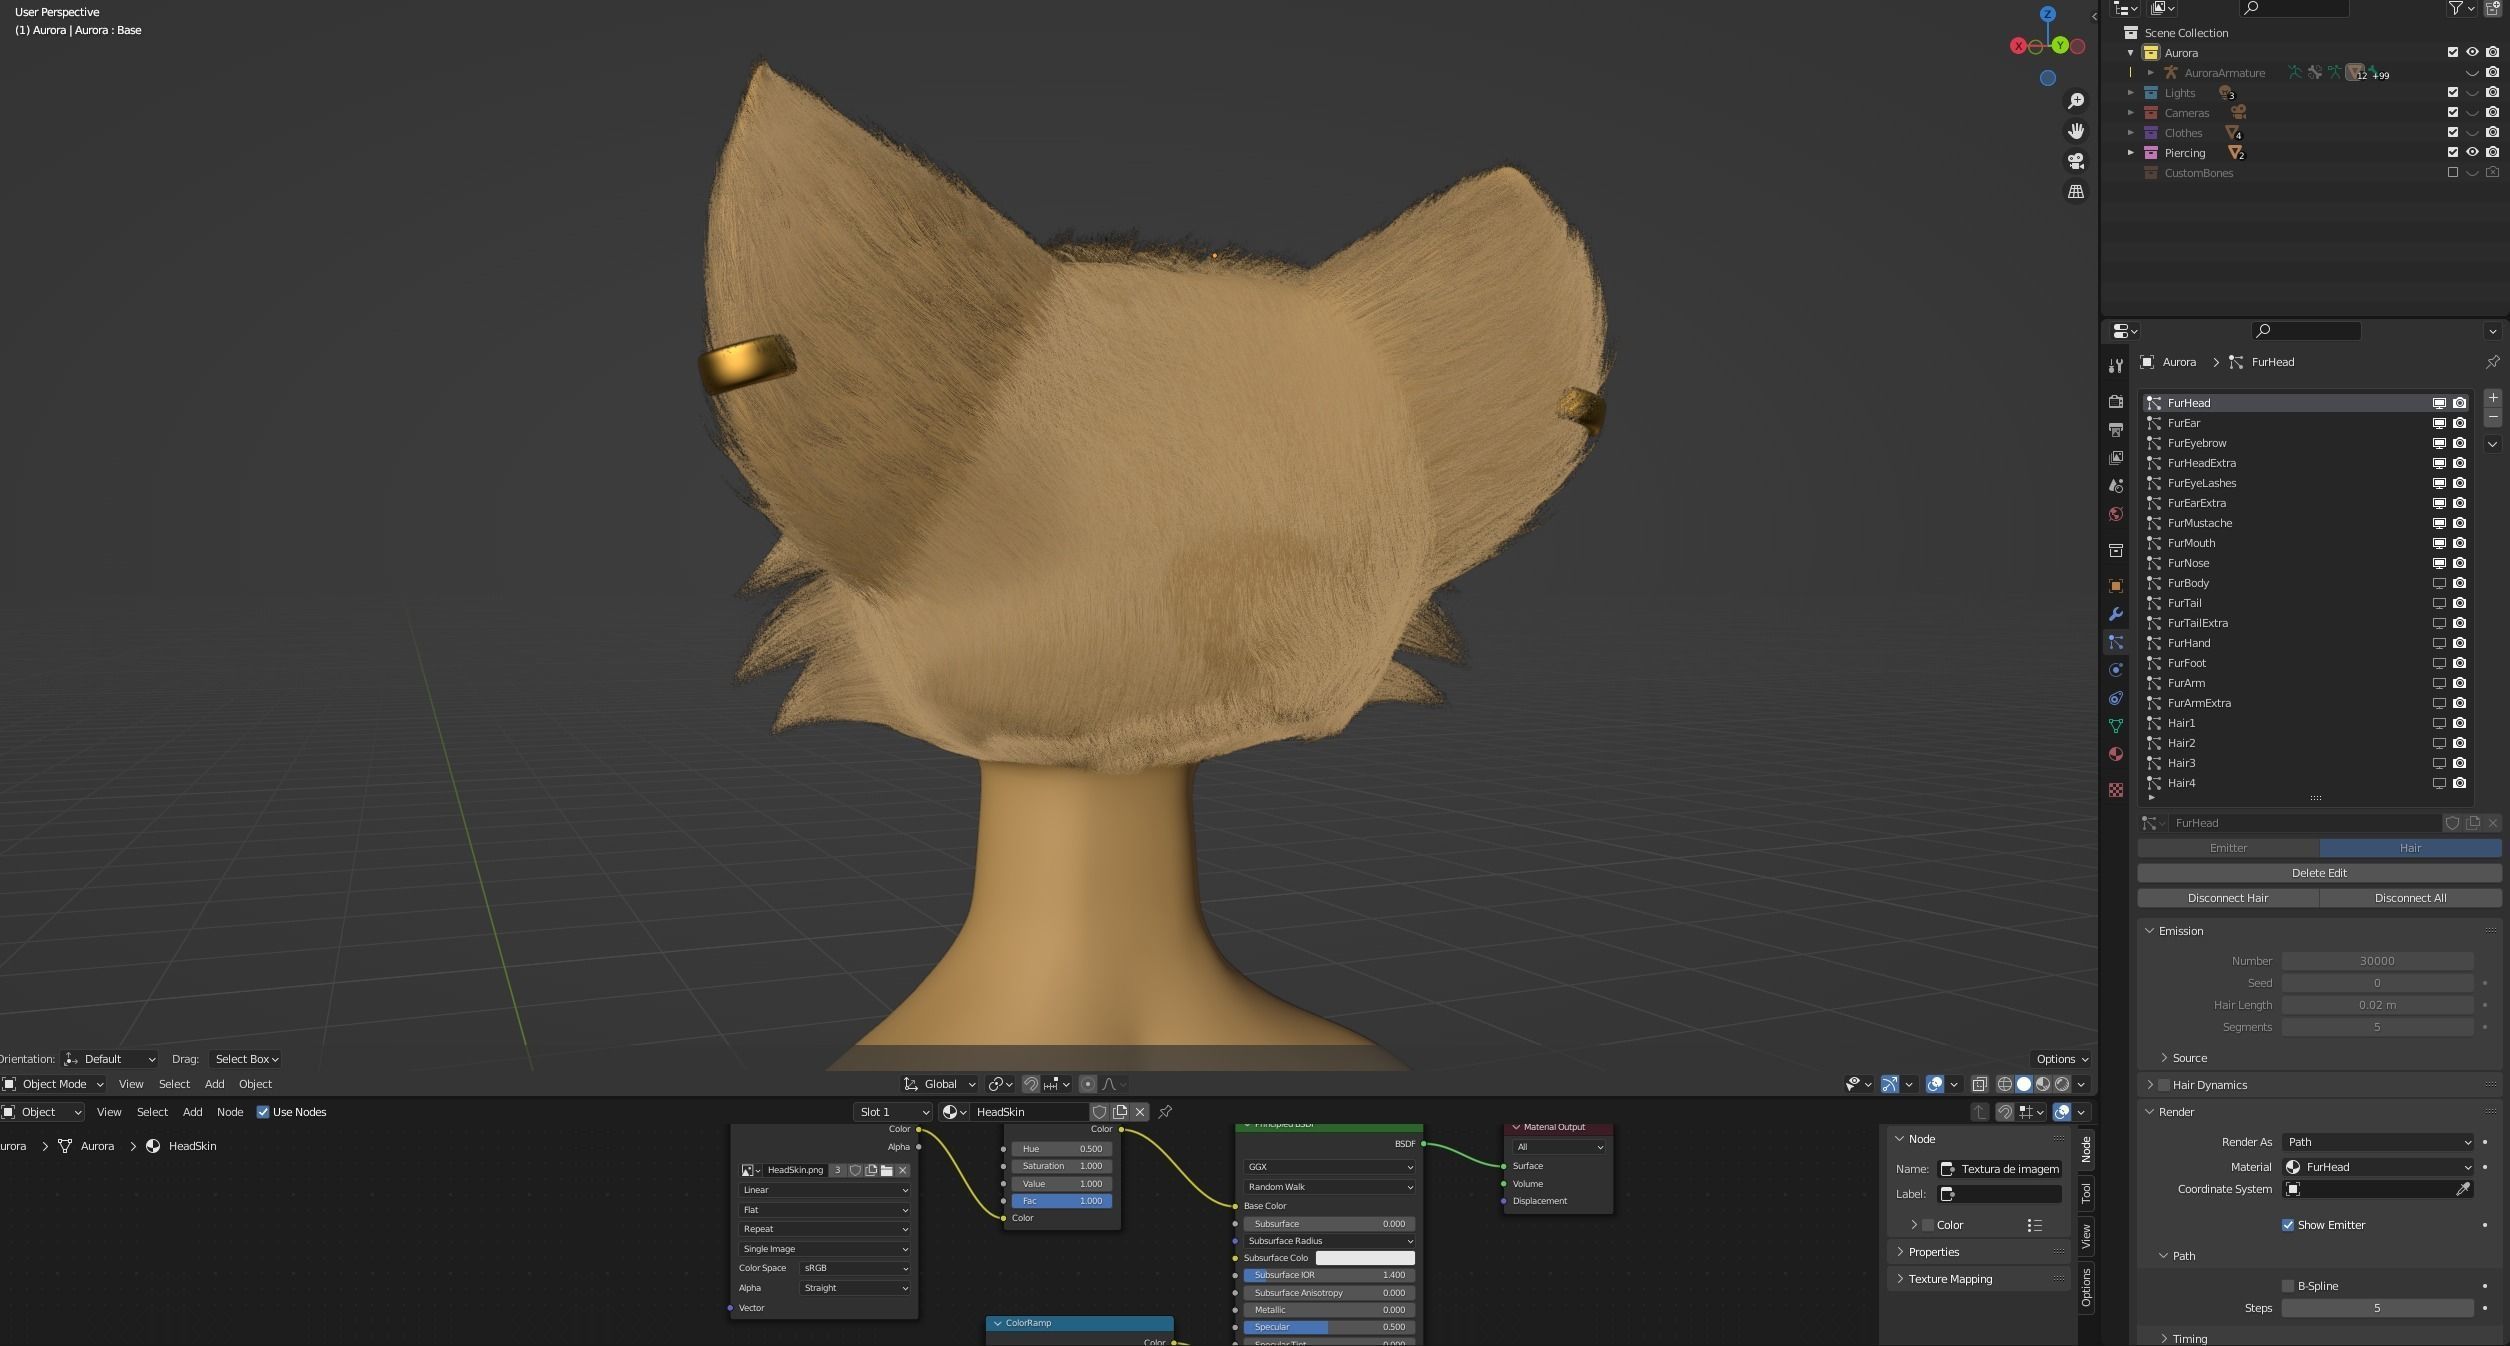This screenshot has height=1346, width=2510.
Task: Toggle X-Ray display in viewport header
Action: 1979,1084
